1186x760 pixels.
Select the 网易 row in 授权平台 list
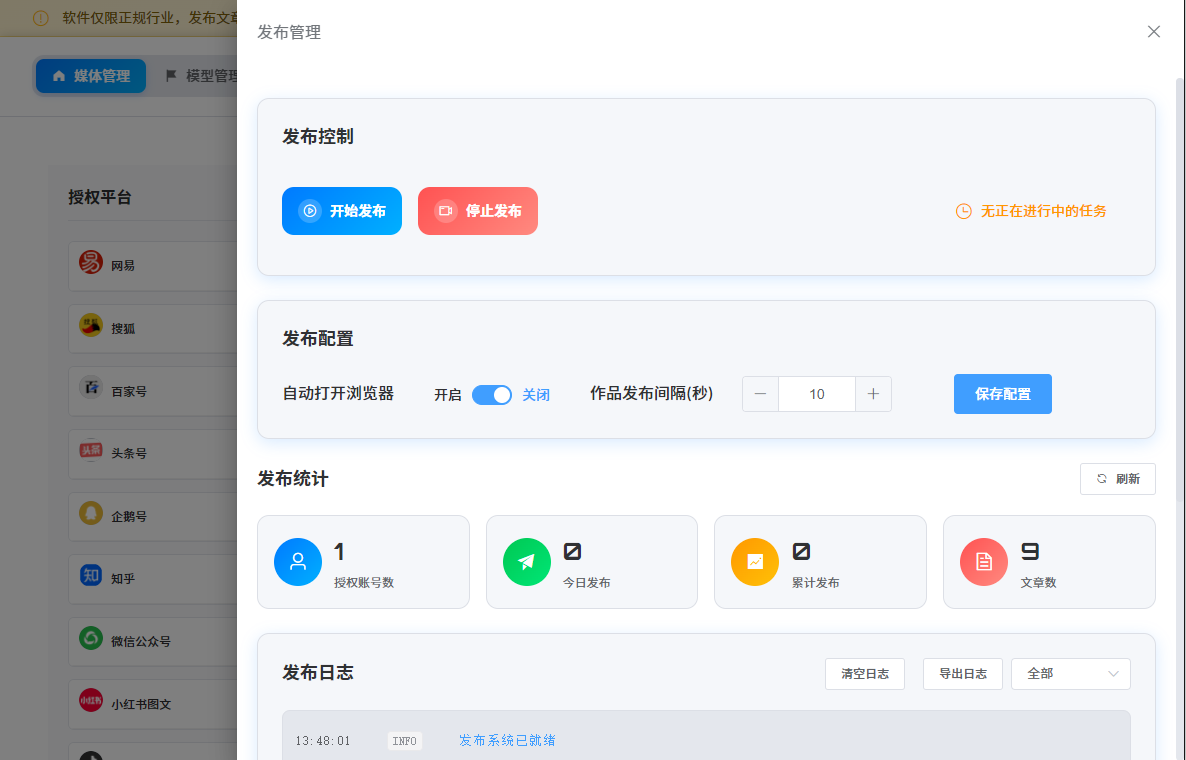click(x=153, y=266)
